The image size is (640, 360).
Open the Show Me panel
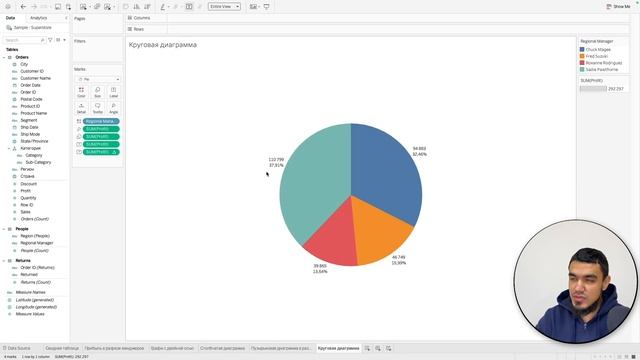(618, 7)
